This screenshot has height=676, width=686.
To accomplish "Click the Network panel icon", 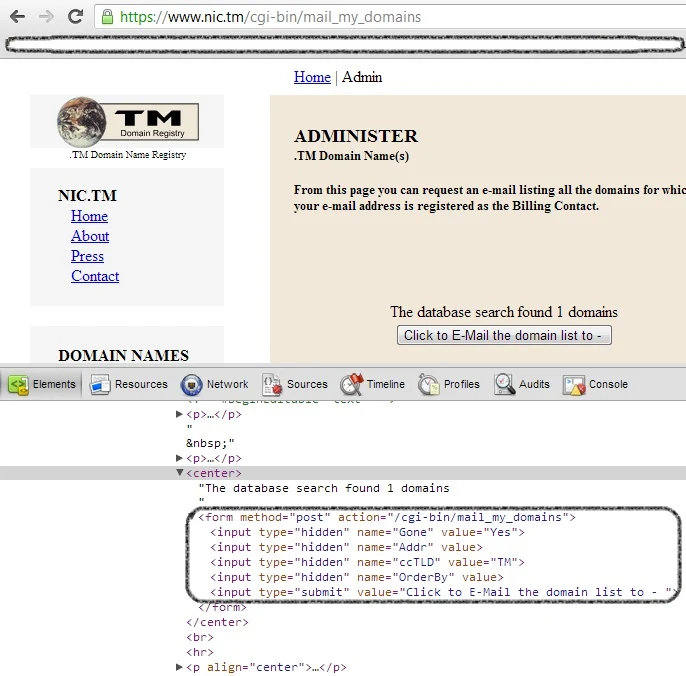I will pyautogui.click(x=191, y=385).
